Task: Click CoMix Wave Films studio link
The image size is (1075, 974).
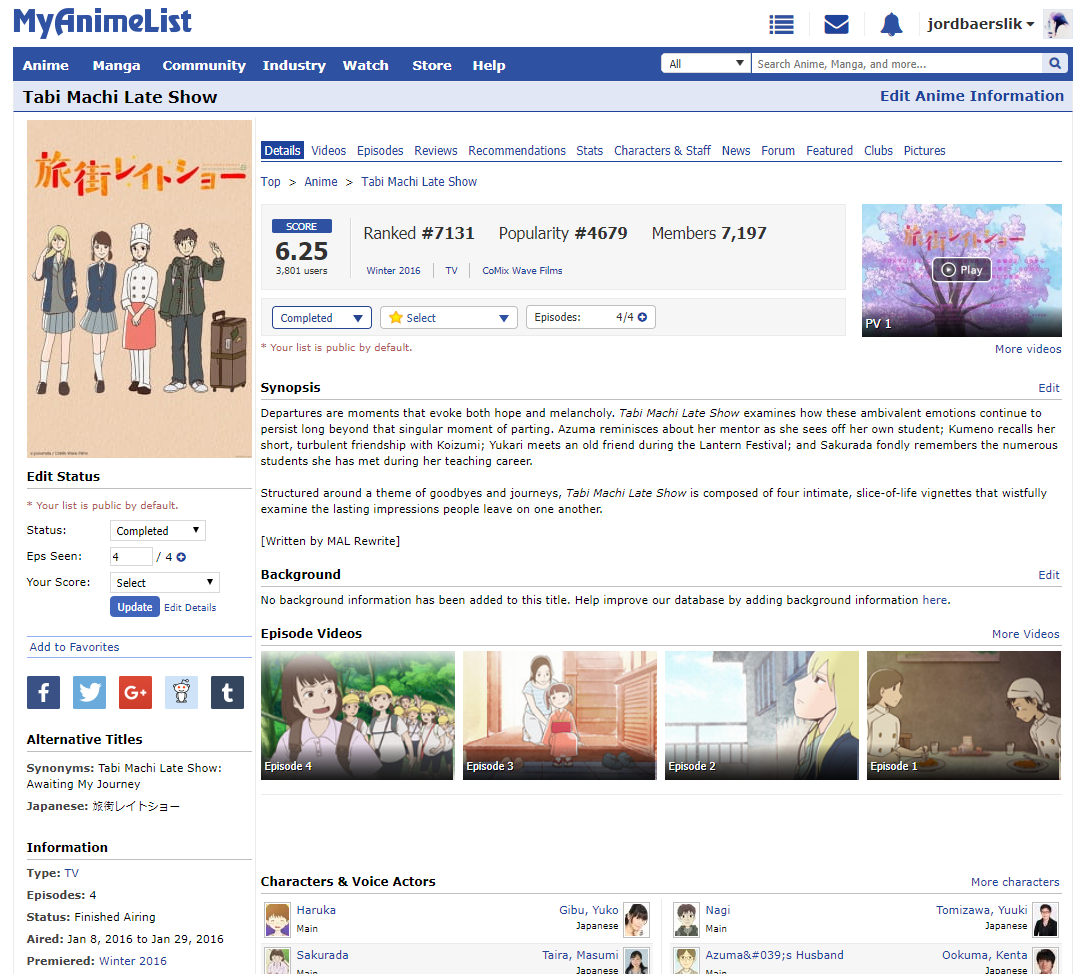Action: coord(522,271)
